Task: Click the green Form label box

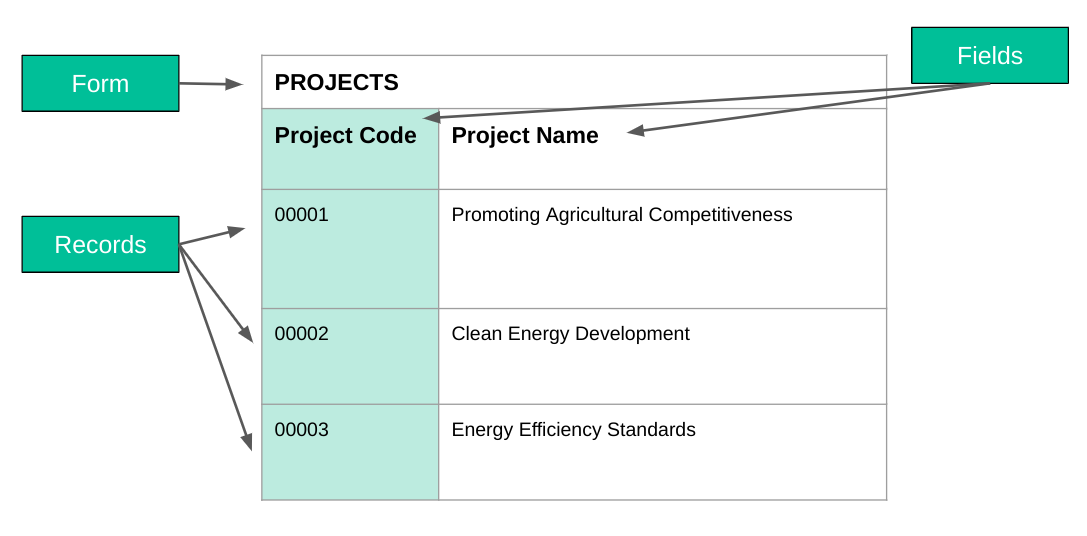Action: [x=101, y=83]
